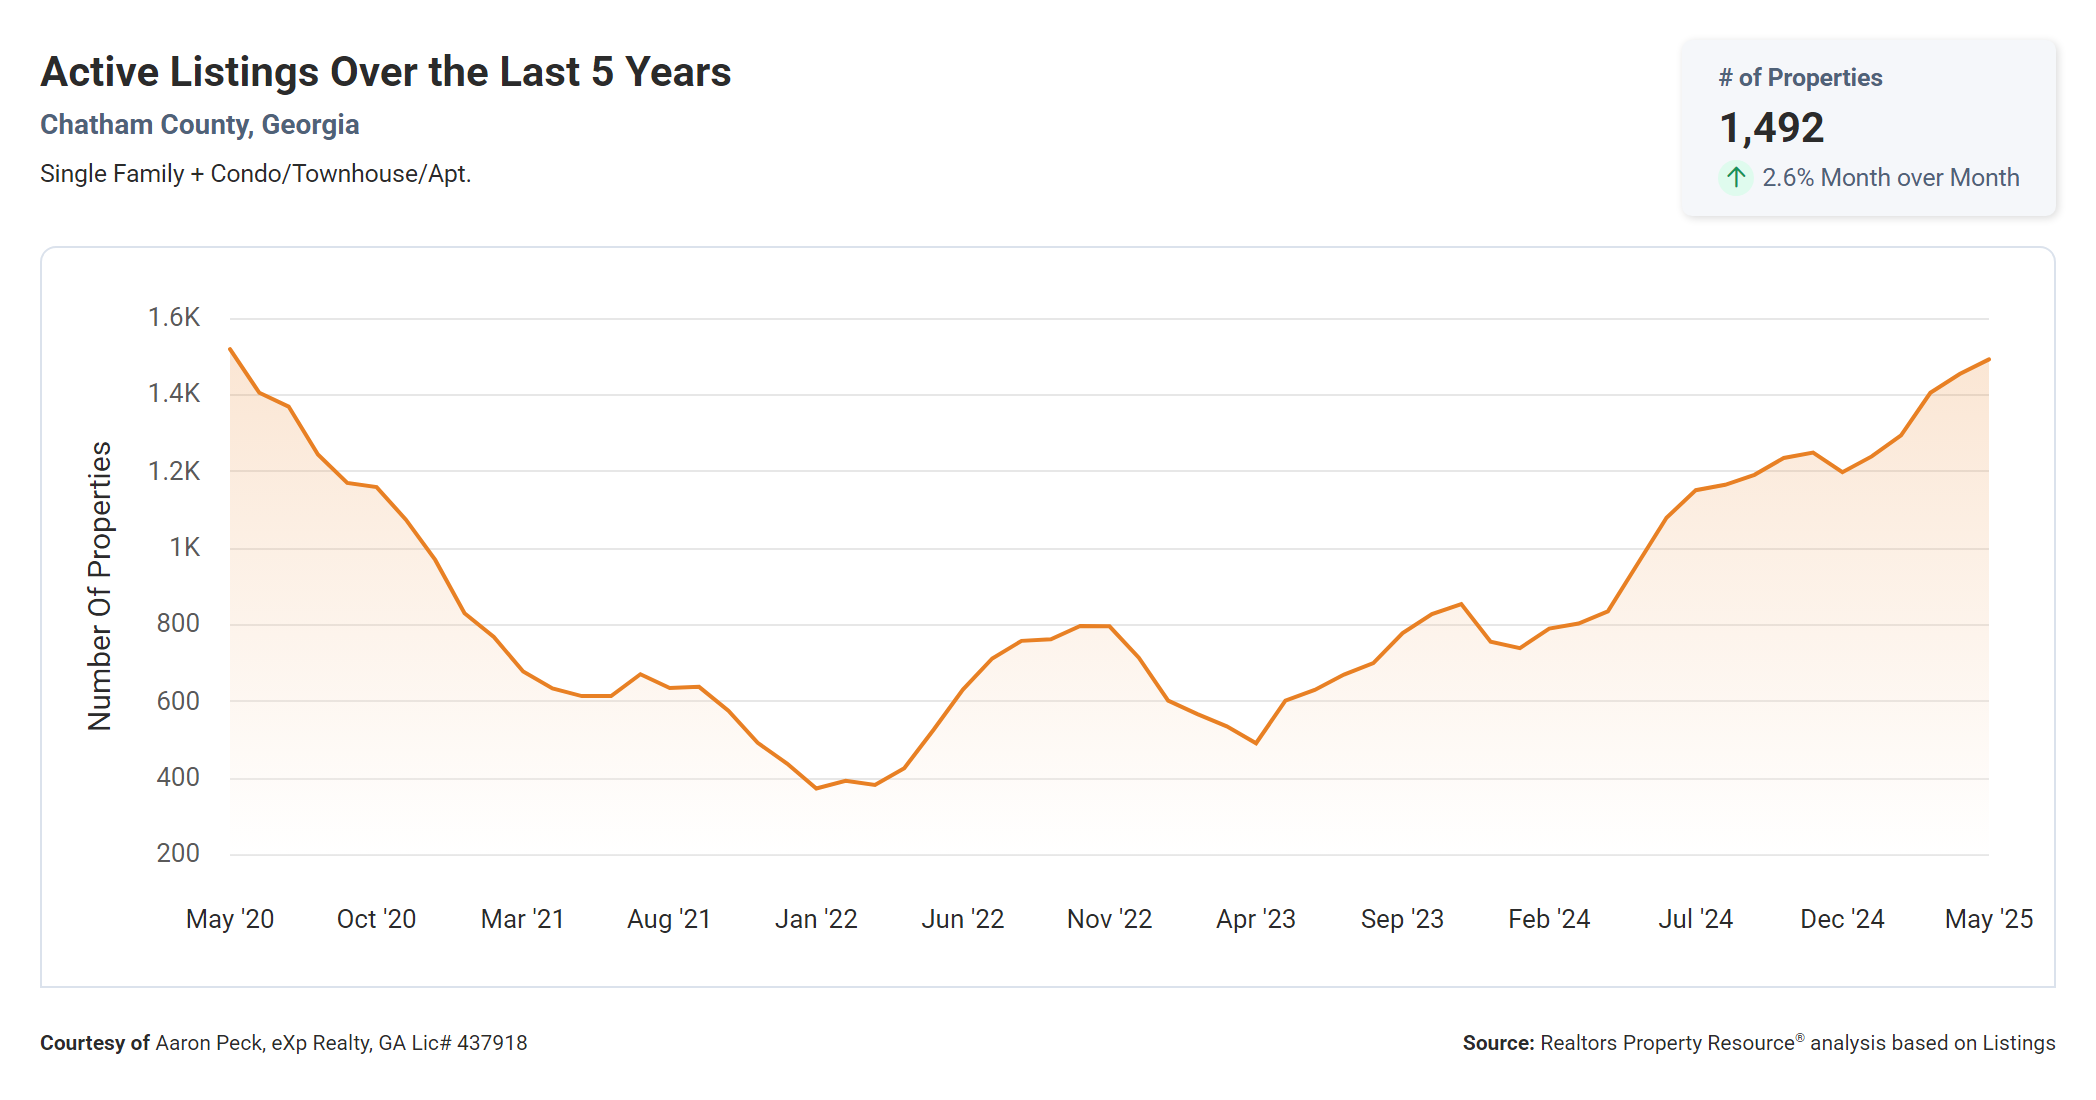The width and height of the screenshot is (2096, 1100).
Task: Click the Chatham County, Georgia subtitle
Action: 199,125
